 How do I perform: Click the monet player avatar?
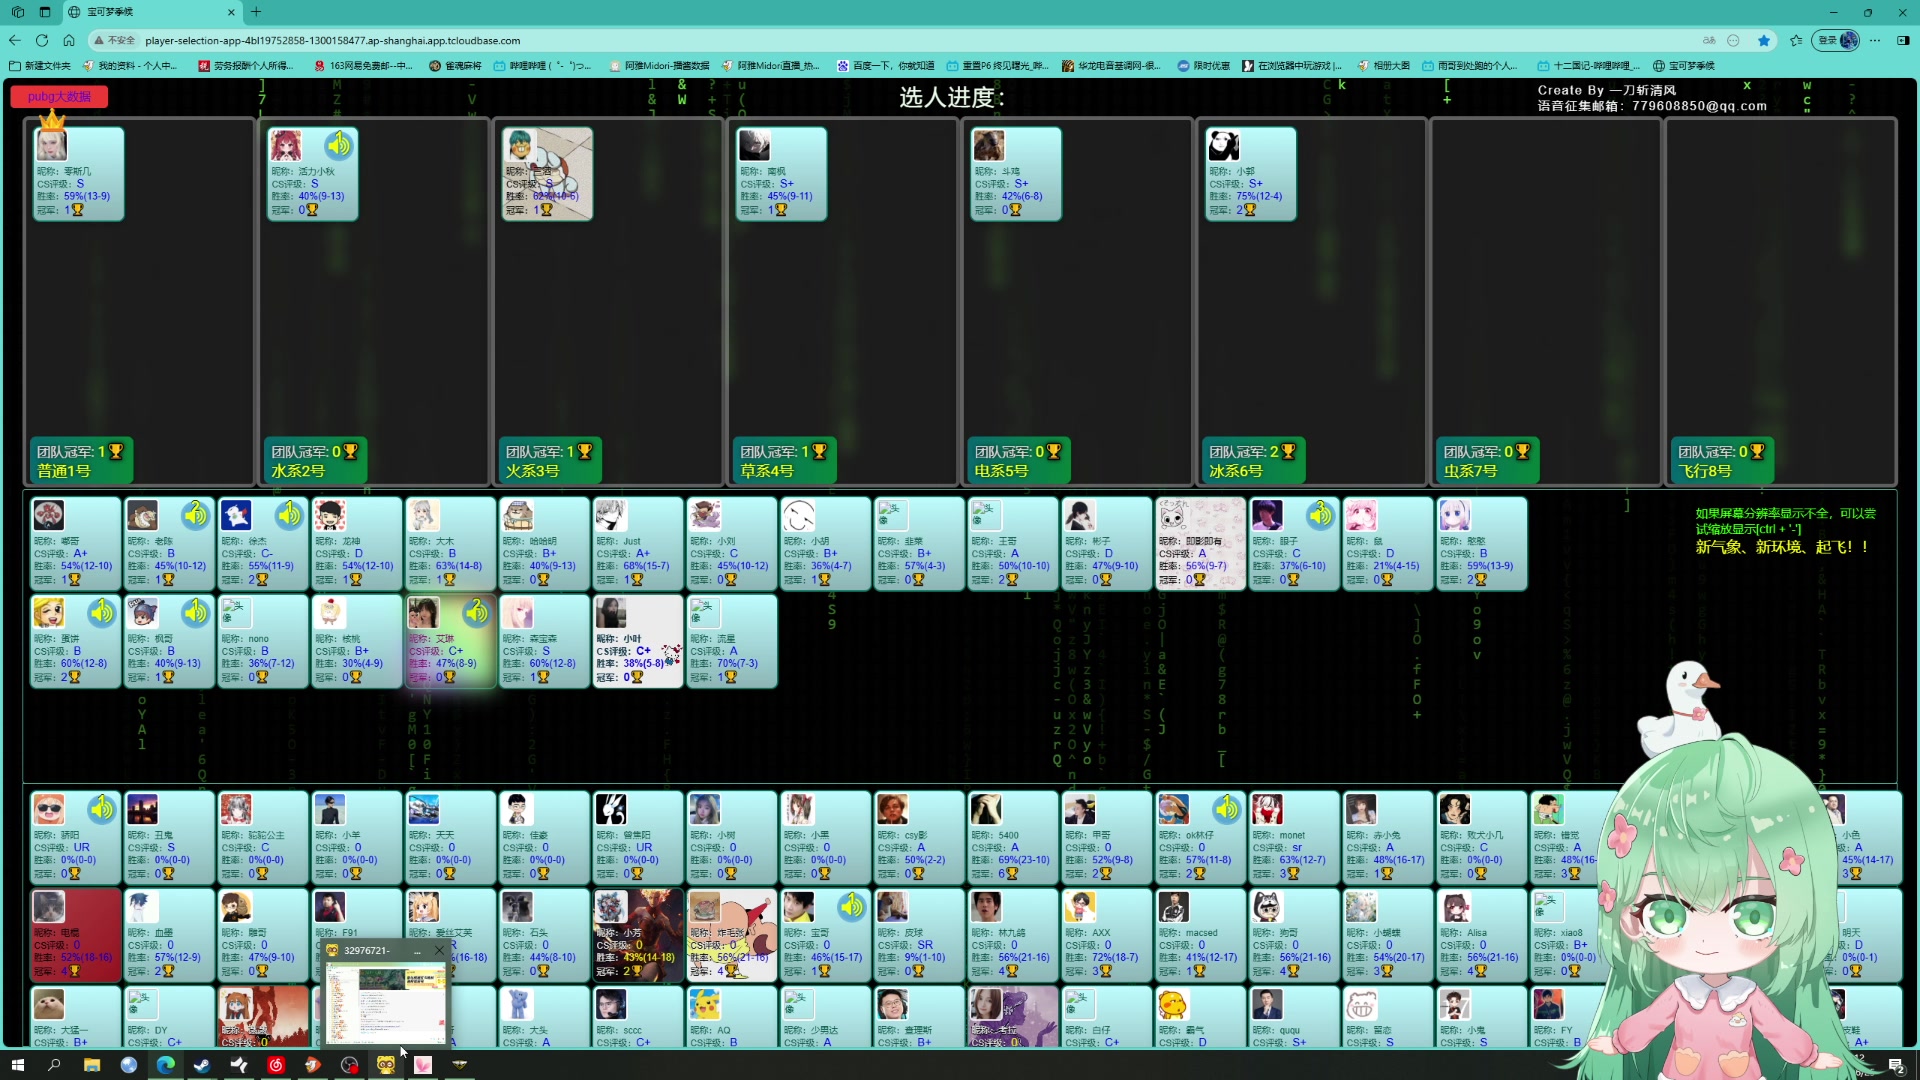pos(1268,809)
